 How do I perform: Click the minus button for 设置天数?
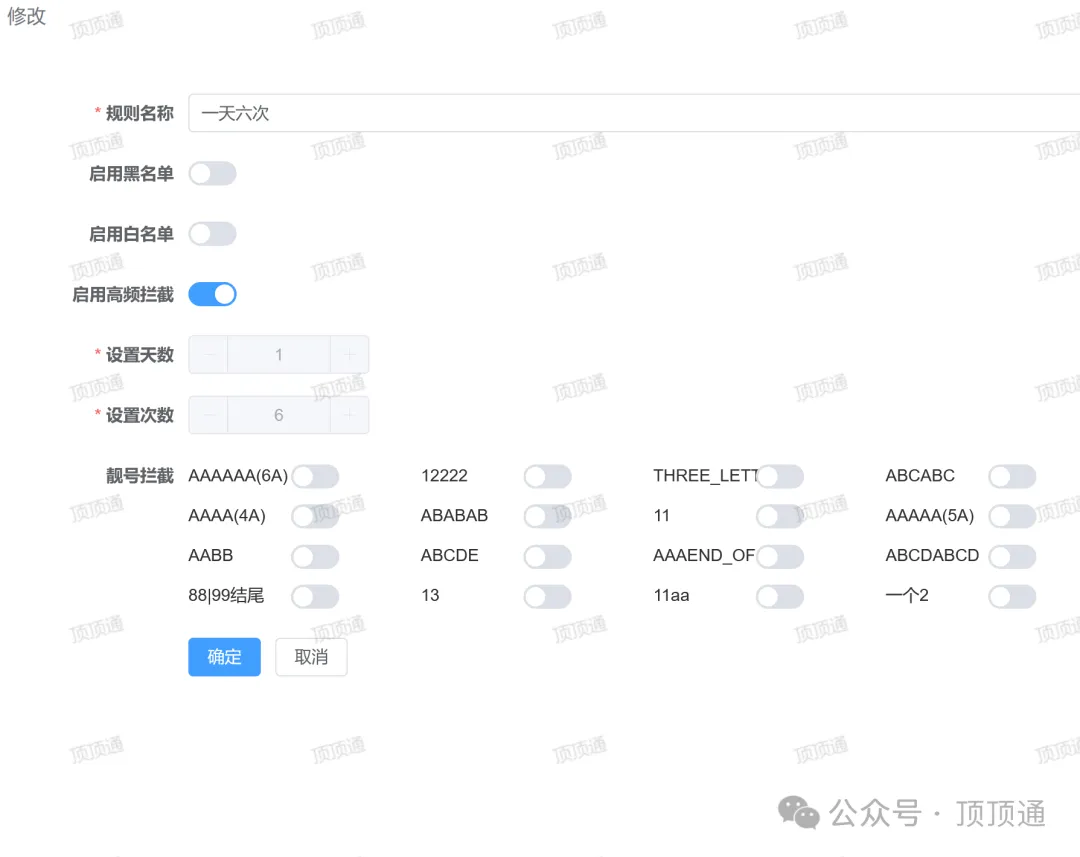point(207,354)
